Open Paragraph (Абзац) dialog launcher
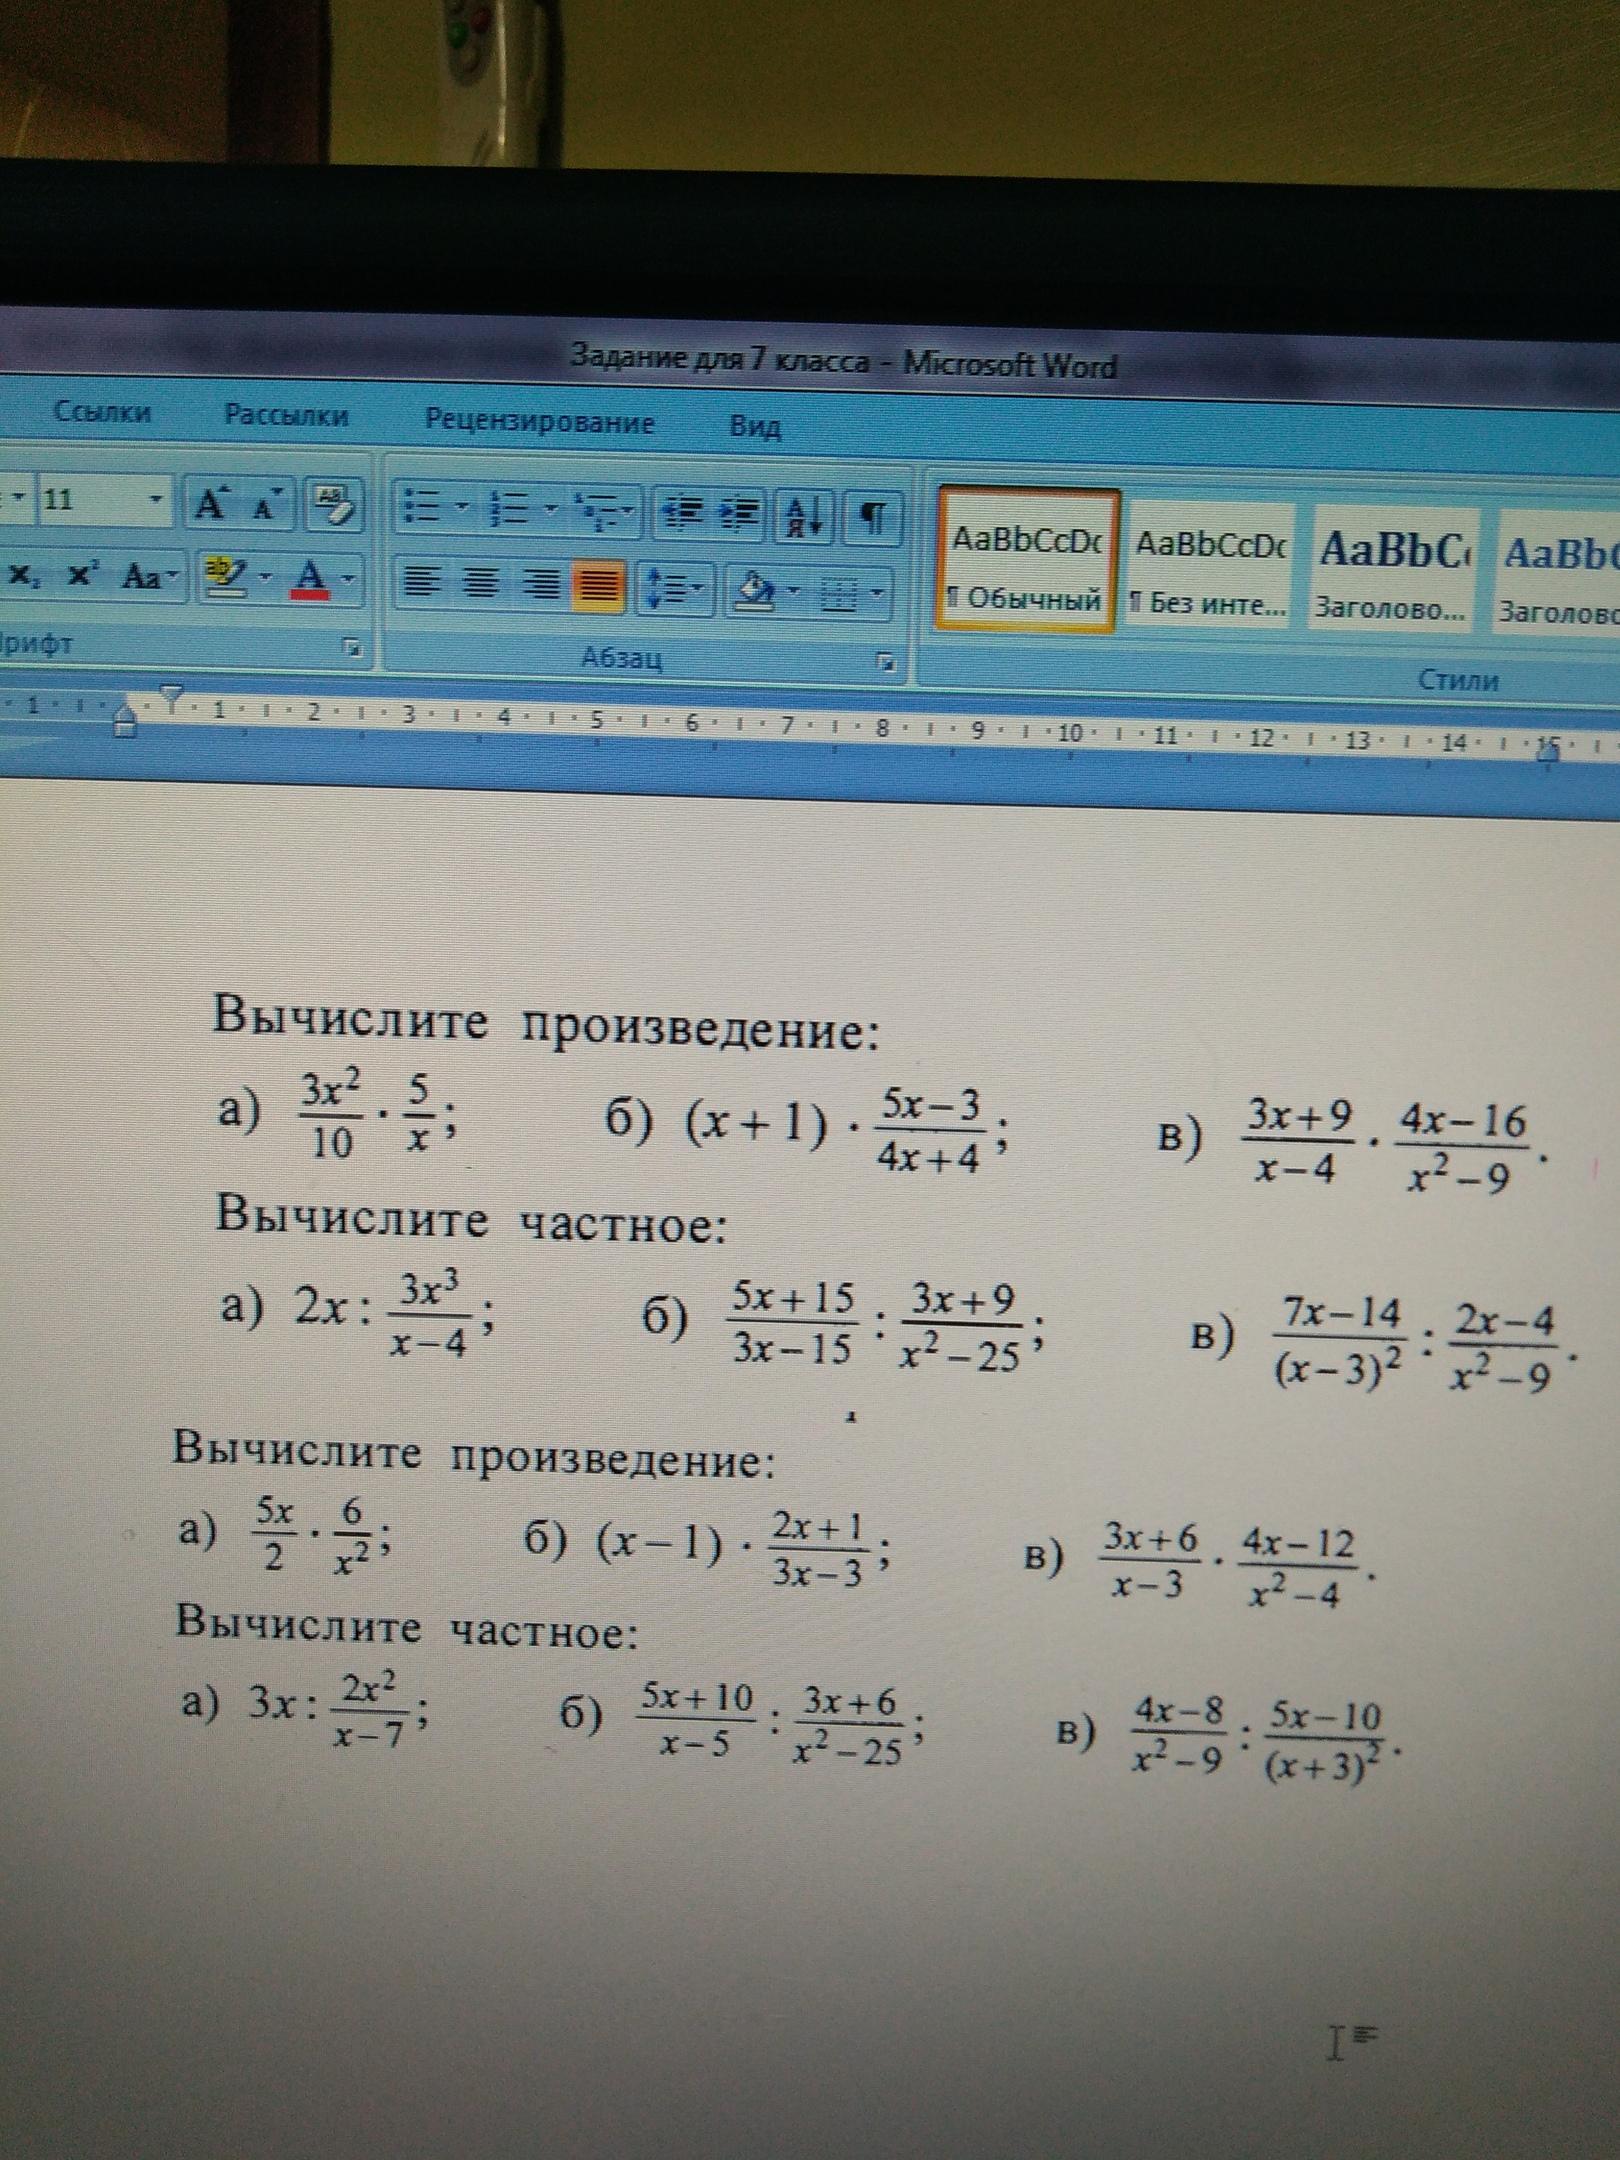1620x2160 pixels. [886, 660]
